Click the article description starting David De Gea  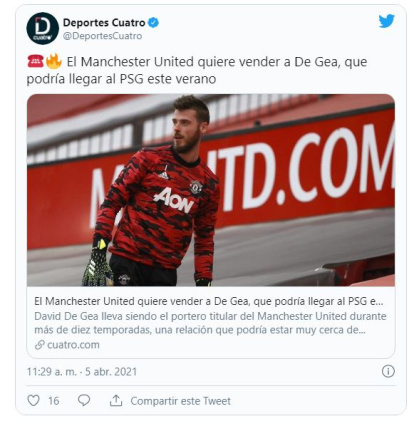(x=210, y=323)
